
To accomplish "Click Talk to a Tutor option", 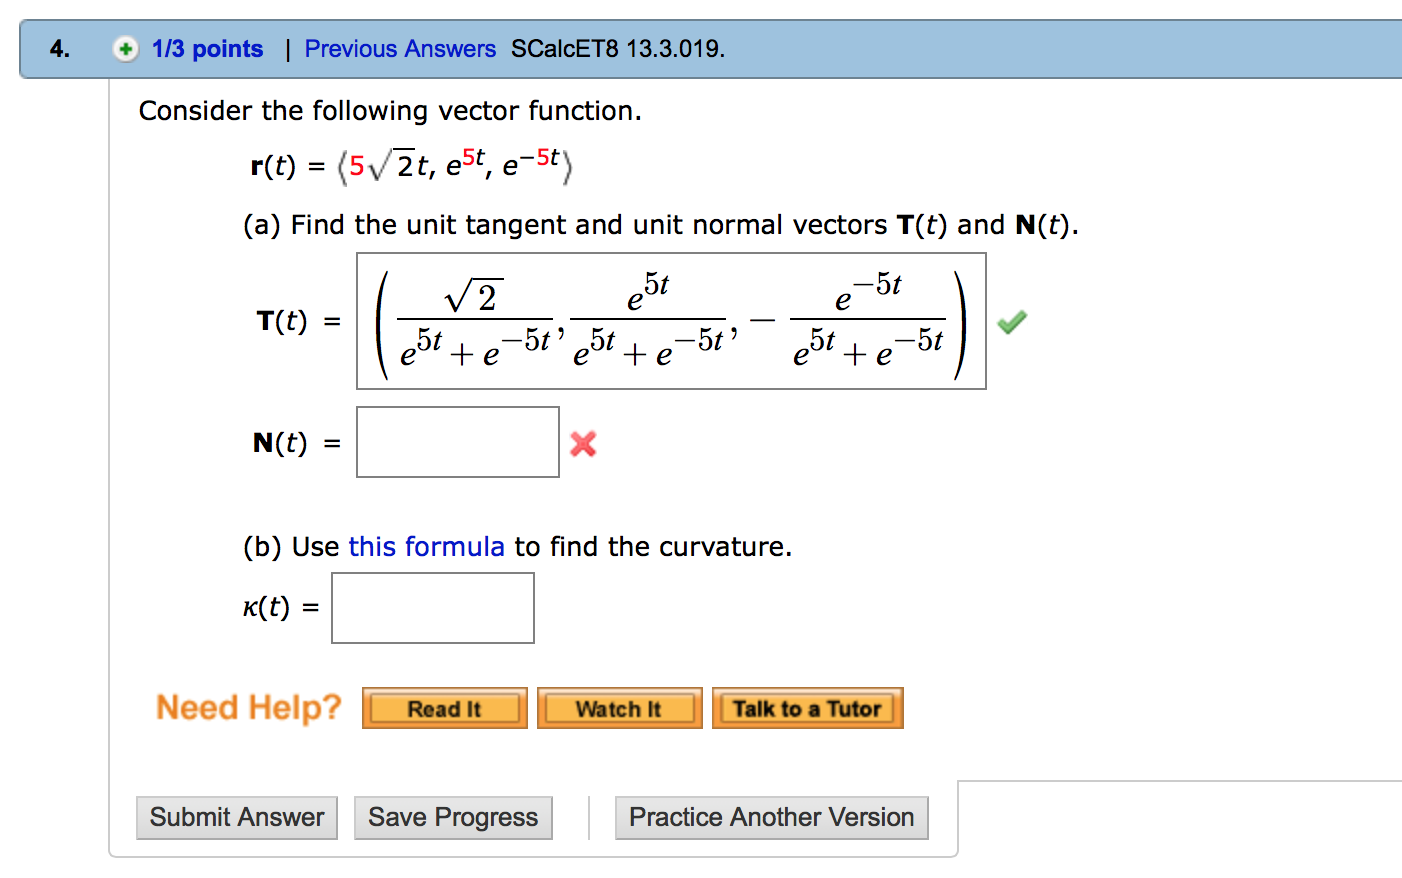I will point(808,708).
